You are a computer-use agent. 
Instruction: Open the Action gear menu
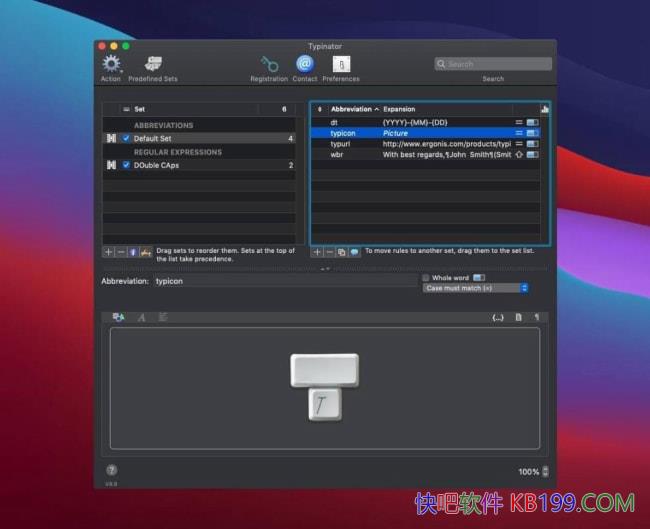pyautogui.click(x=111, y=65)
